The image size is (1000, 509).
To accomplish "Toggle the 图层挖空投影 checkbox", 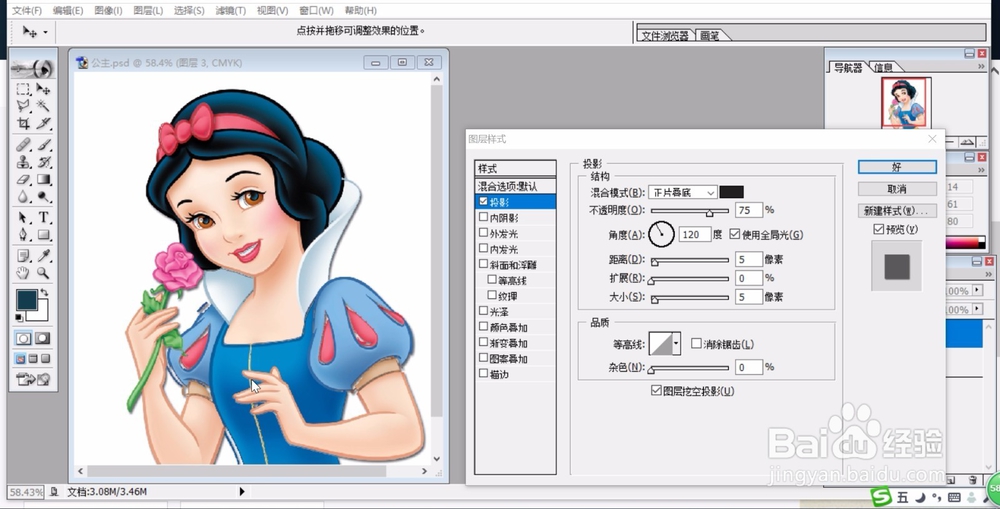I will pyautogui.click(x=656, y=390).
